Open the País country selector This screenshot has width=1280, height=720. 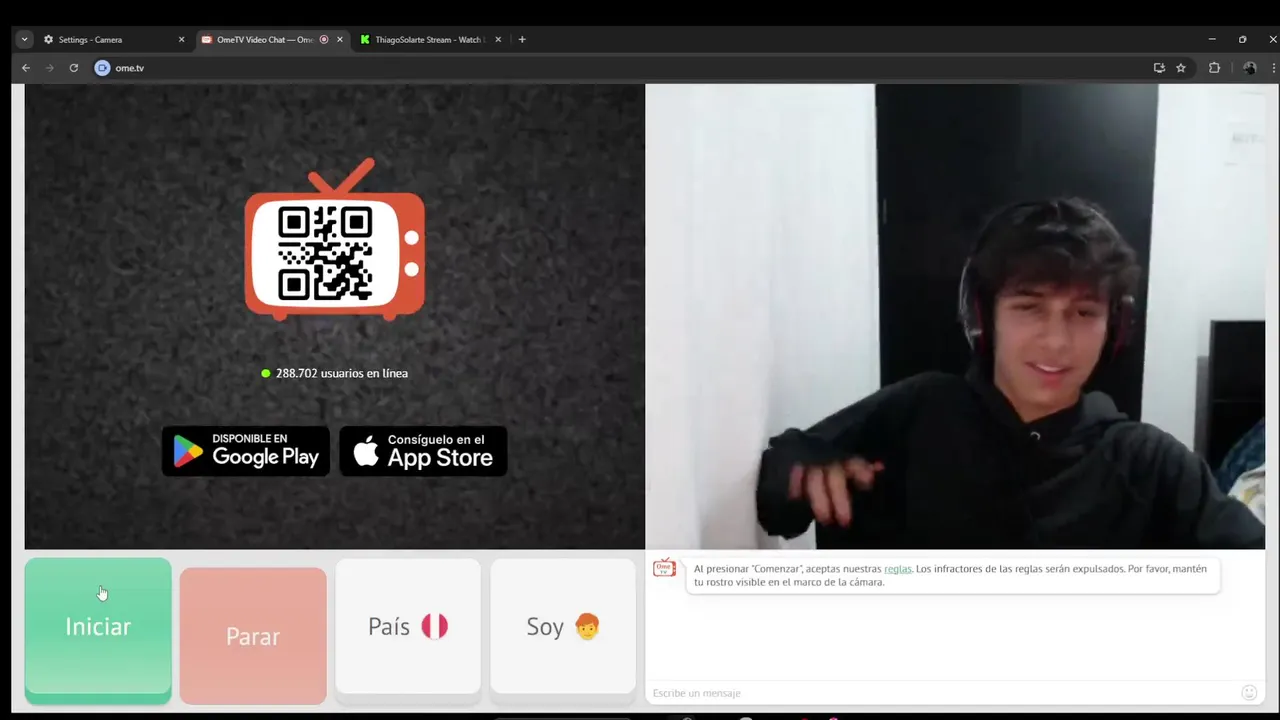point(408,626)
